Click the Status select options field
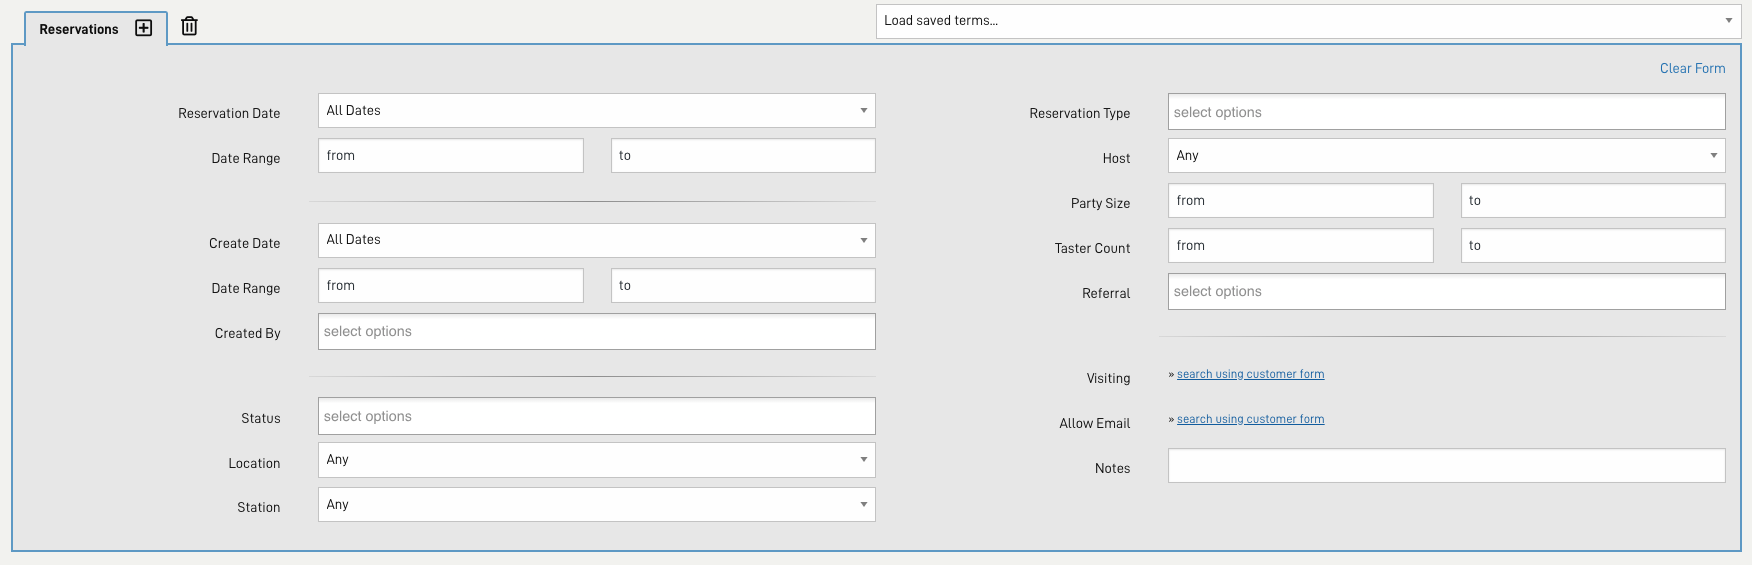The width and height of the screenshot is (1752, 565). click(x=596, y=417)
